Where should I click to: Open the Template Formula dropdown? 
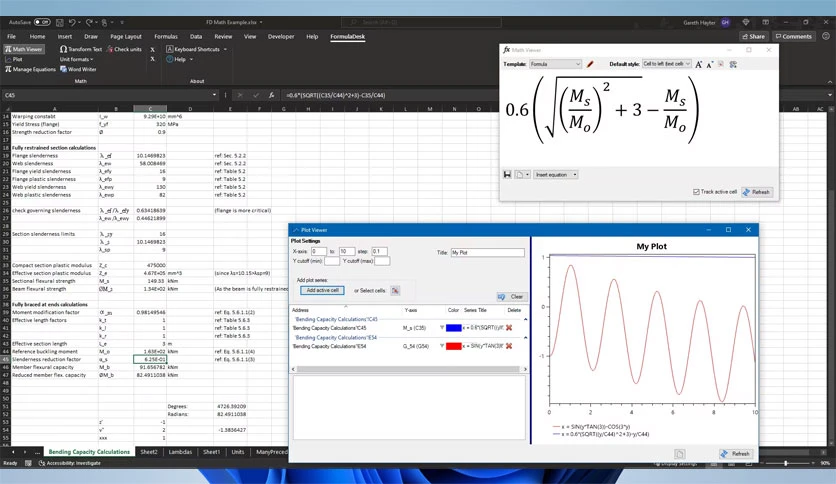[x=555, y=64]
